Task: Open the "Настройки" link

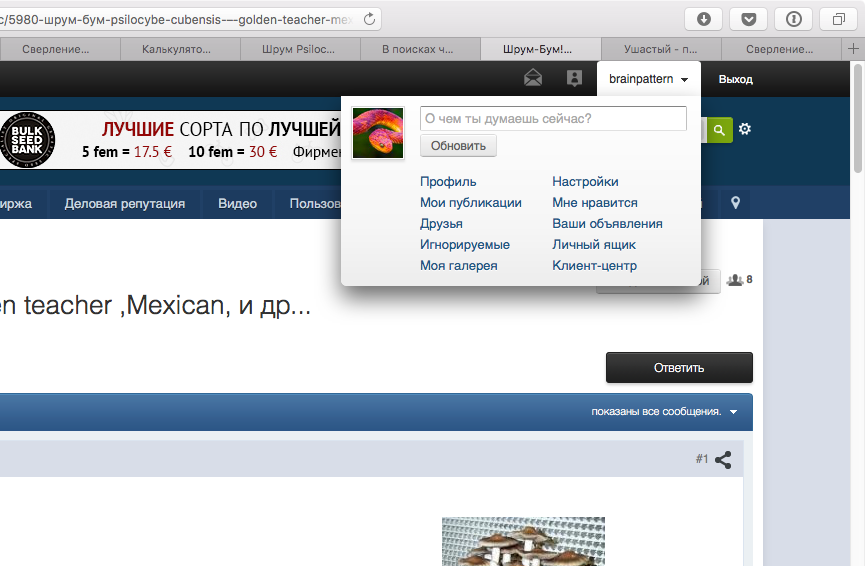Action: [585, 181]
